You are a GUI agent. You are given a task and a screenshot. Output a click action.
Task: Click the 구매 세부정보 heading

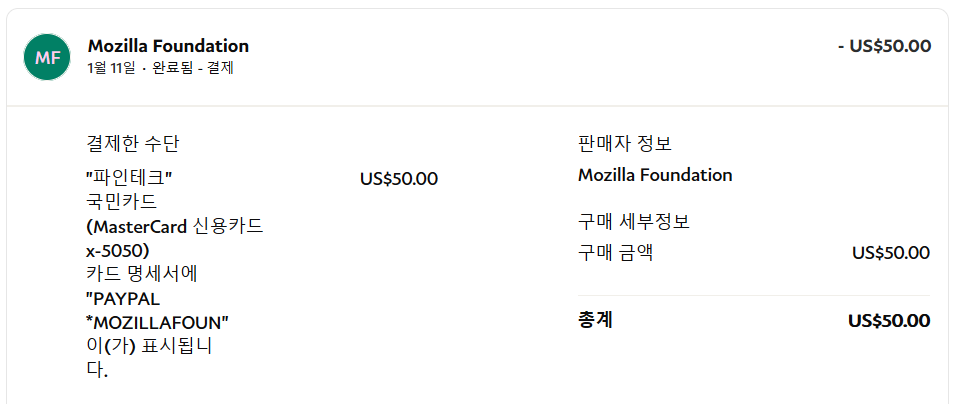(x=634, y=222)
